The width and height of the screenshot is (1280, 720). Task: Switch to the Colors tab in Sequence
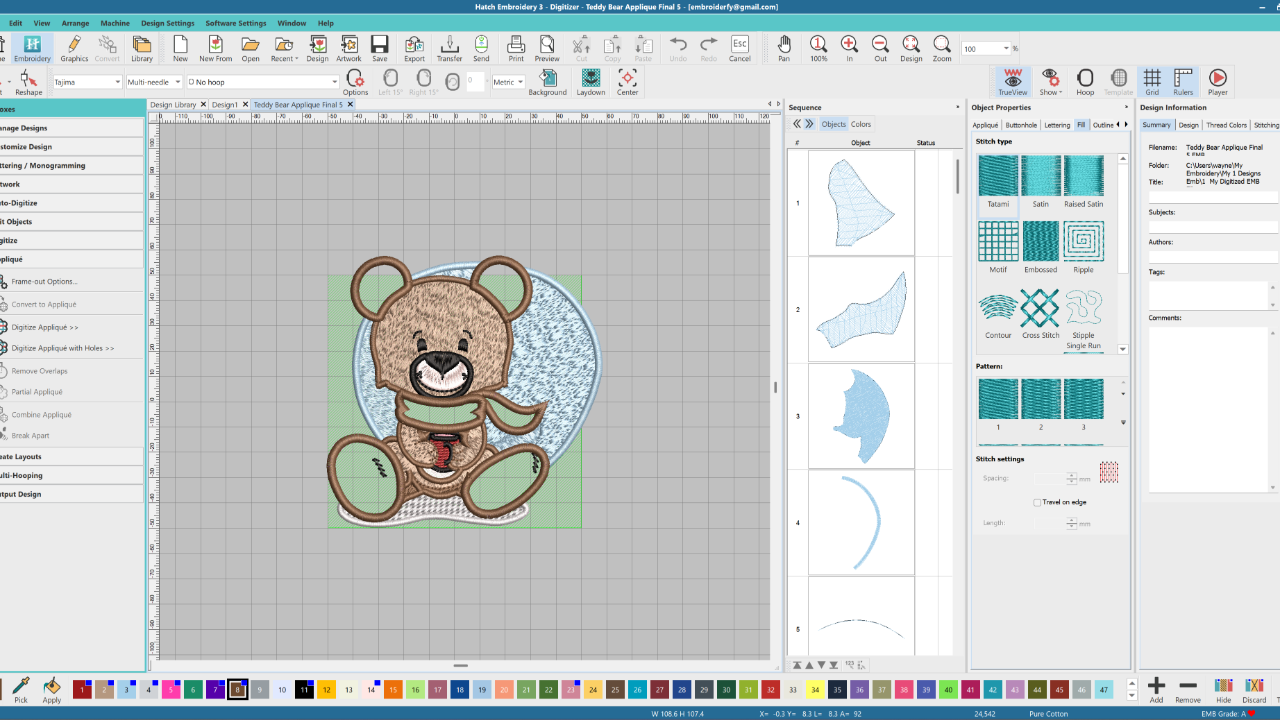tap(861, 124)
